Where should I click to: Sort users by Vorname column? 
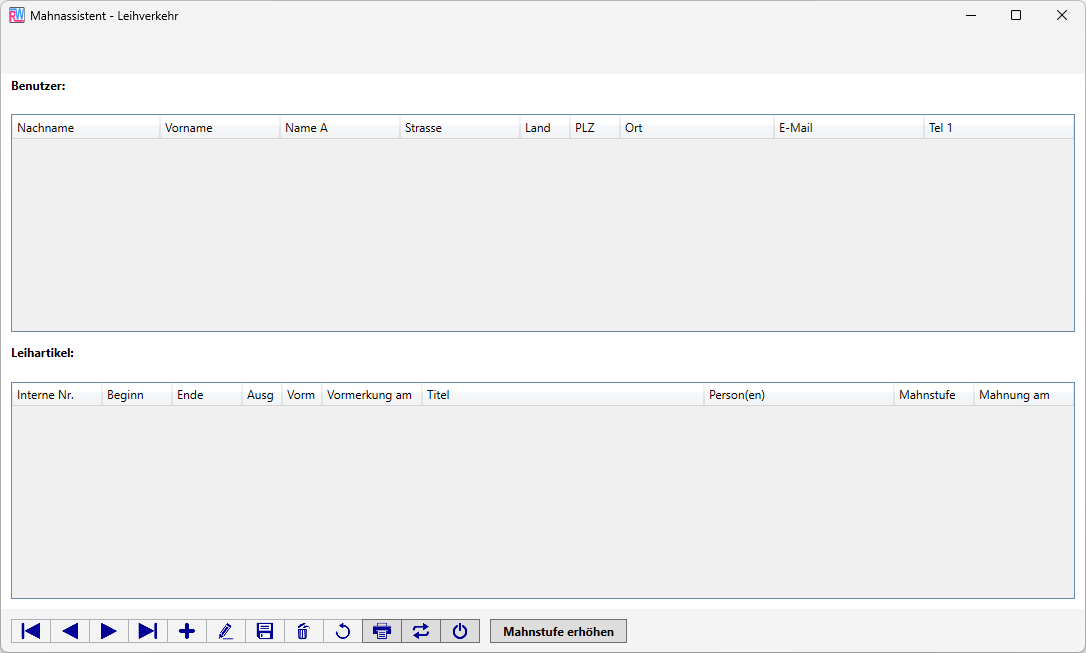point(220,127)
